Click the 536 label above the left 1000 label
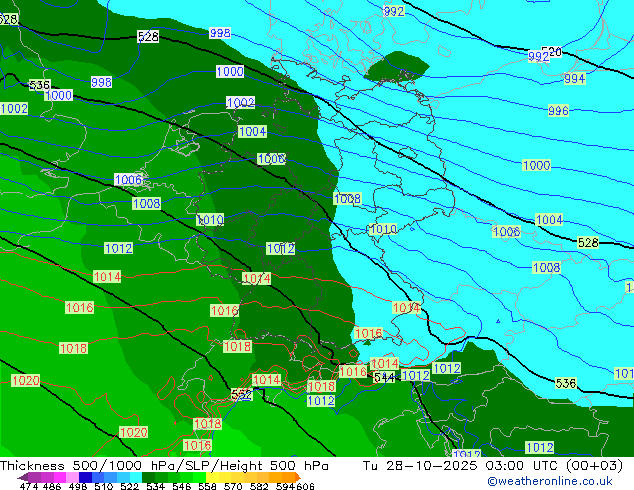634x490 pixels. [x=40, y=85]
